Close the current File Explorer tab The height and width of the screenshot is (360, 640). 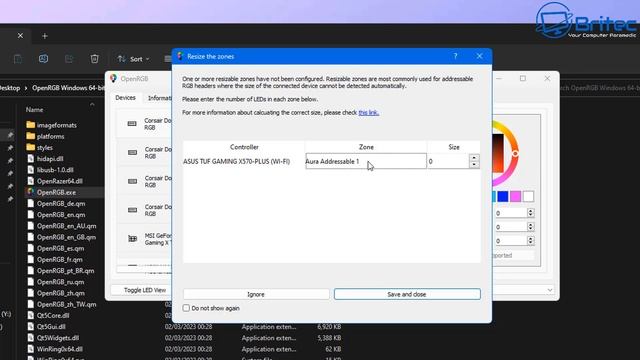tap(20, 36)
